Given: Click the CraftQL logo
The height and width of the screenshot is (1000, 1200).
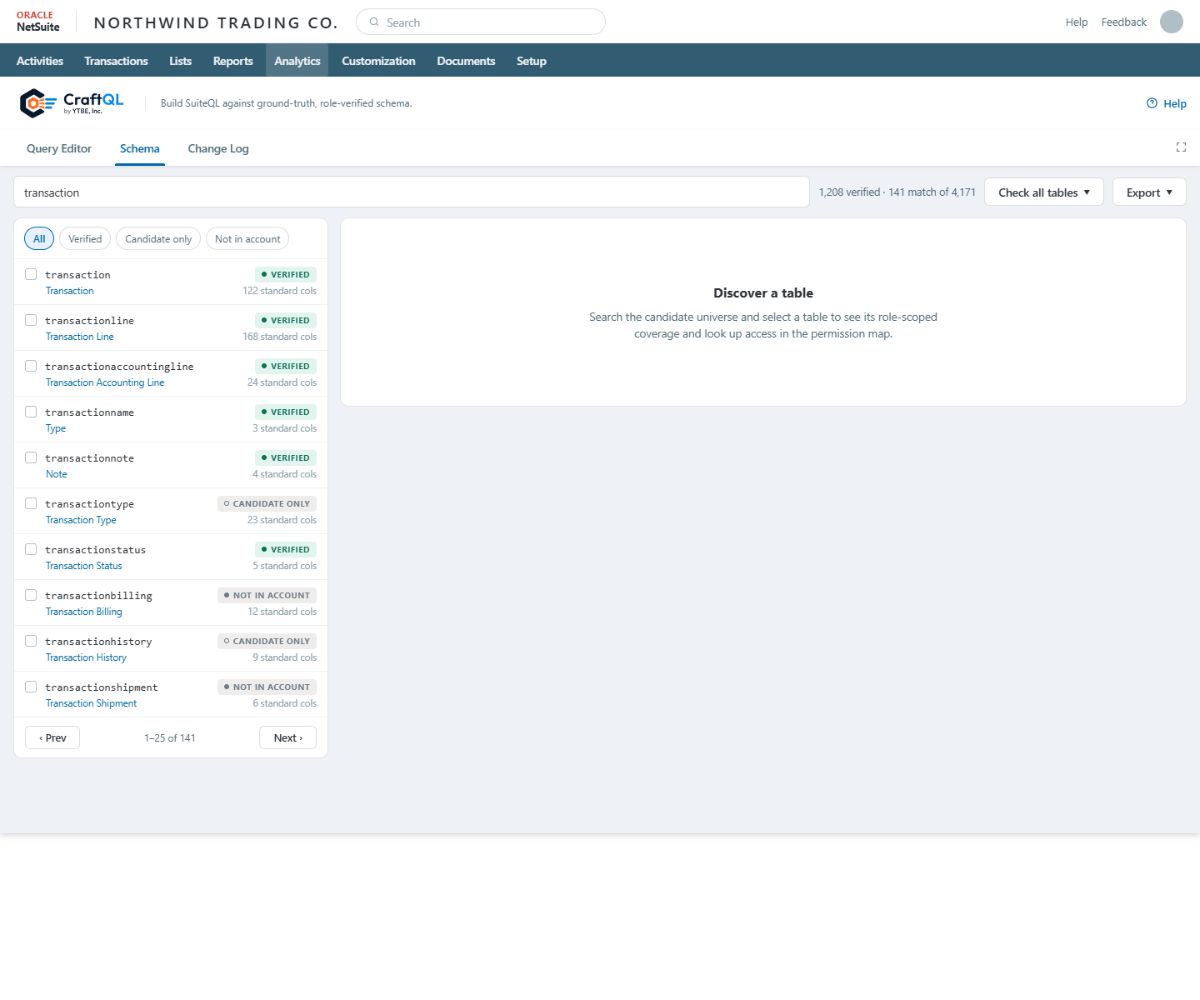Looking at the screenshot, I should (x=74, y=103).
